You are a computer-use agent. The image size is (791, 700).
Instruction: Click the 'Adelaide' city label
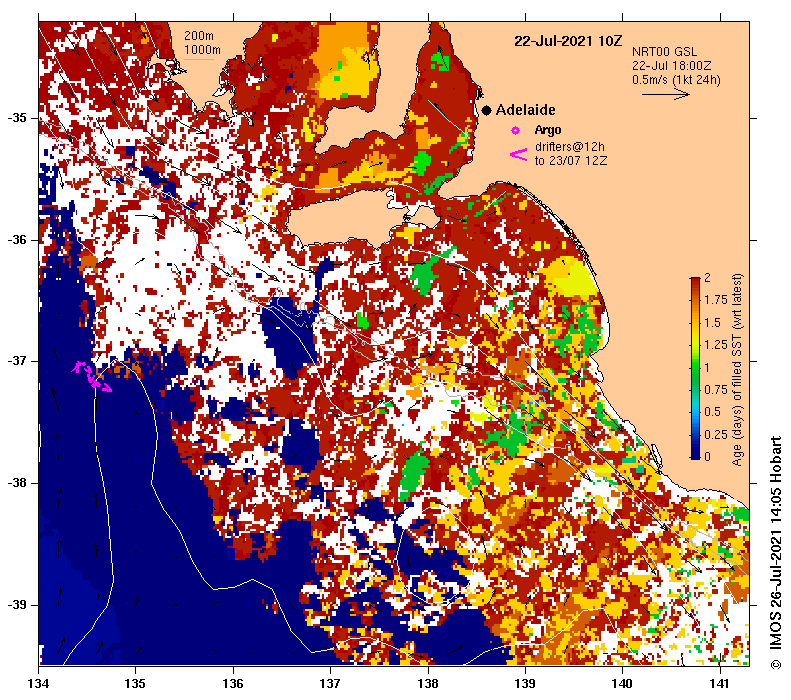click(525, 110)
